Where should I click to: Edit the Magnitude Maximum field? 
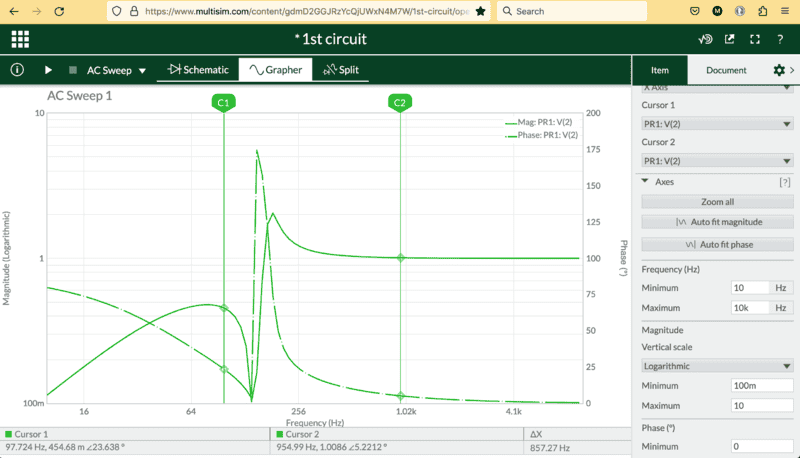(762, 405)
